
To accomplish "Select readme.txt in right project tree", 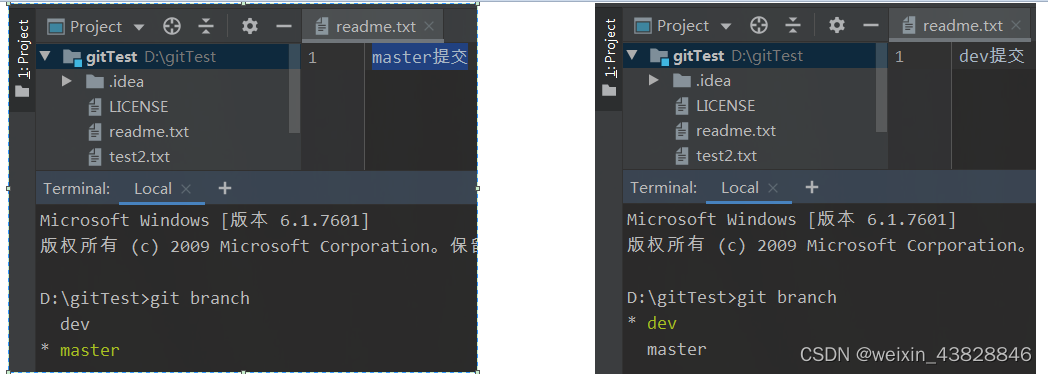I will tap(725, 130).
